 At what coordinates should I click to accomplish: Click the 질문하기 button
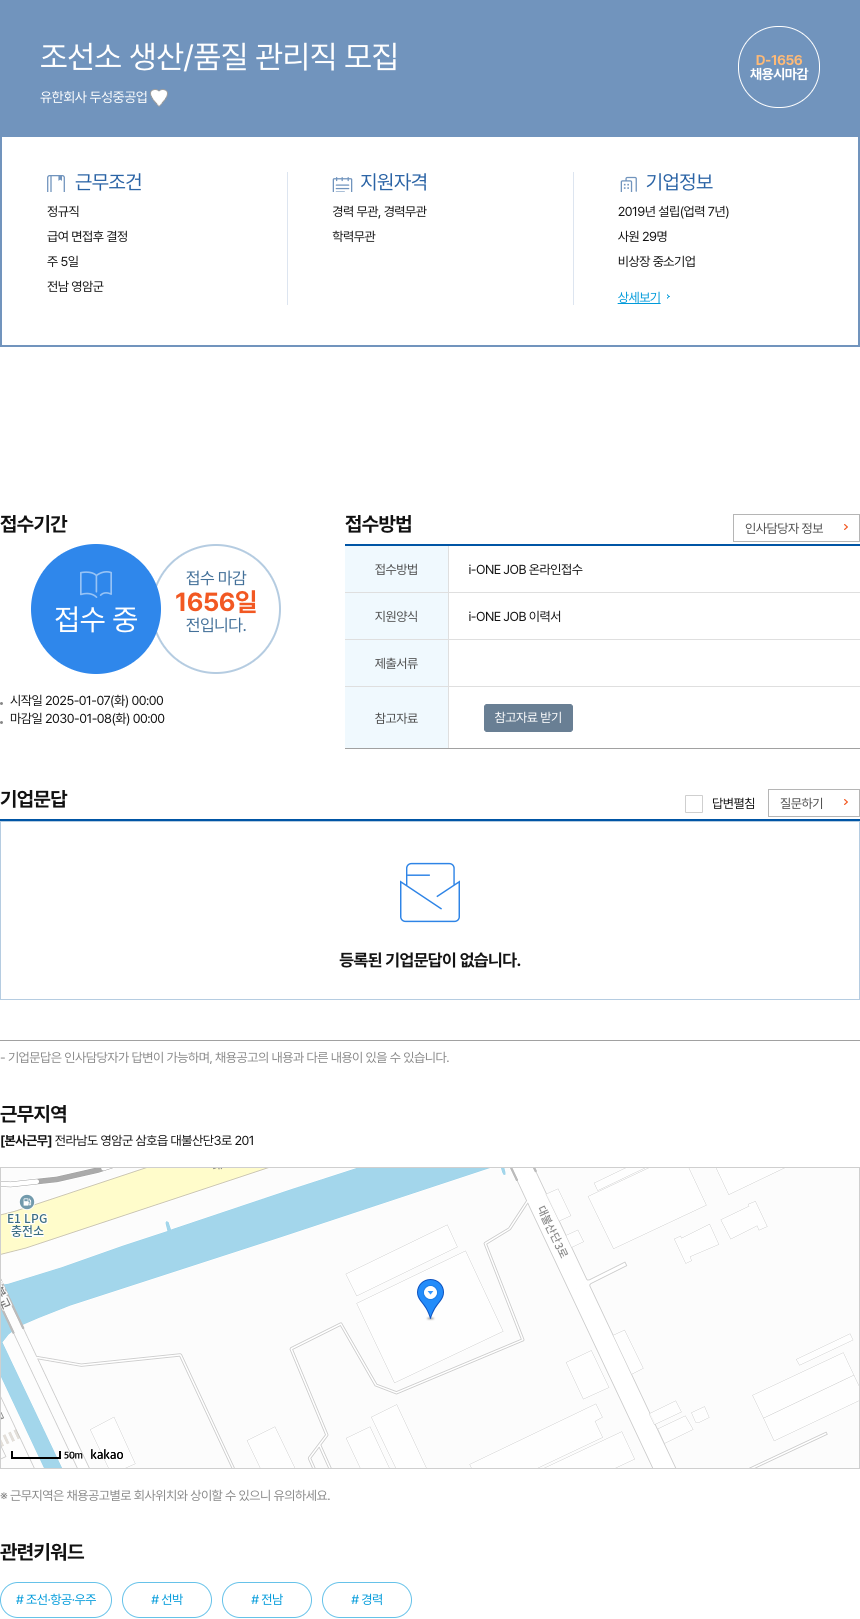pos(814,803)
